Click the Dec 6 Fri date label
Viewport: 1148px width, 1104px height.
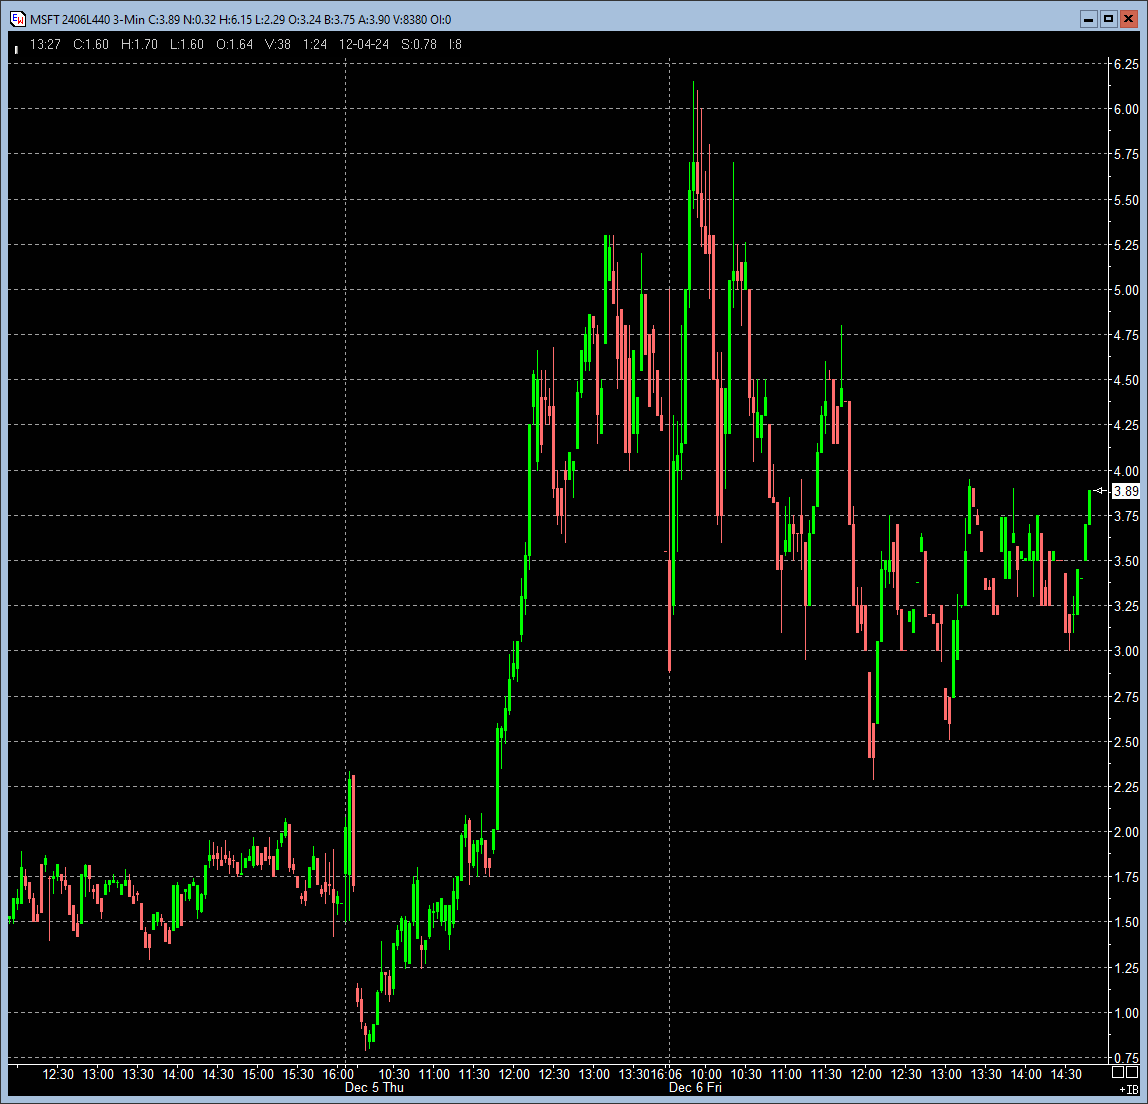tap(696, 1087)
